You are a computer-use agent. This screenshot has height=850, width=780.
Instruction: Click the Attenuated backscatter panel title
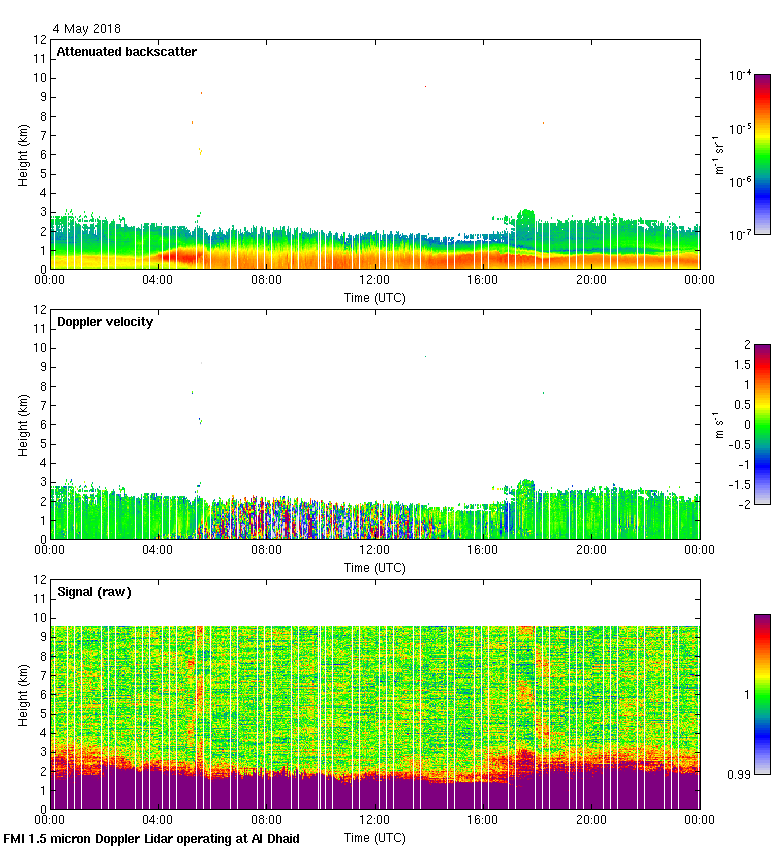[x=126, y=52]
